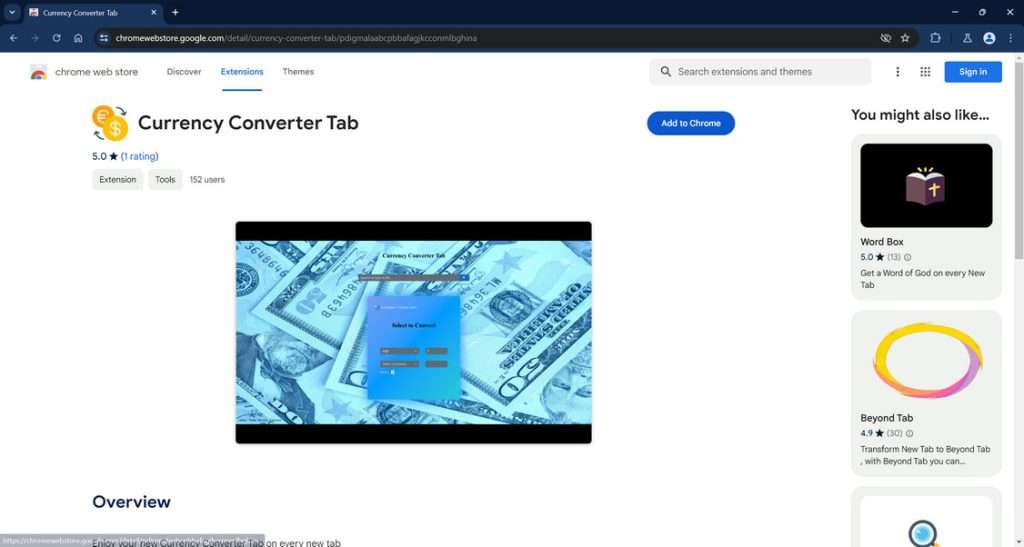This screenshot has width=1024, height=547.
Task: Bookmark this page with the star icon
Action: tap(905, 38)
